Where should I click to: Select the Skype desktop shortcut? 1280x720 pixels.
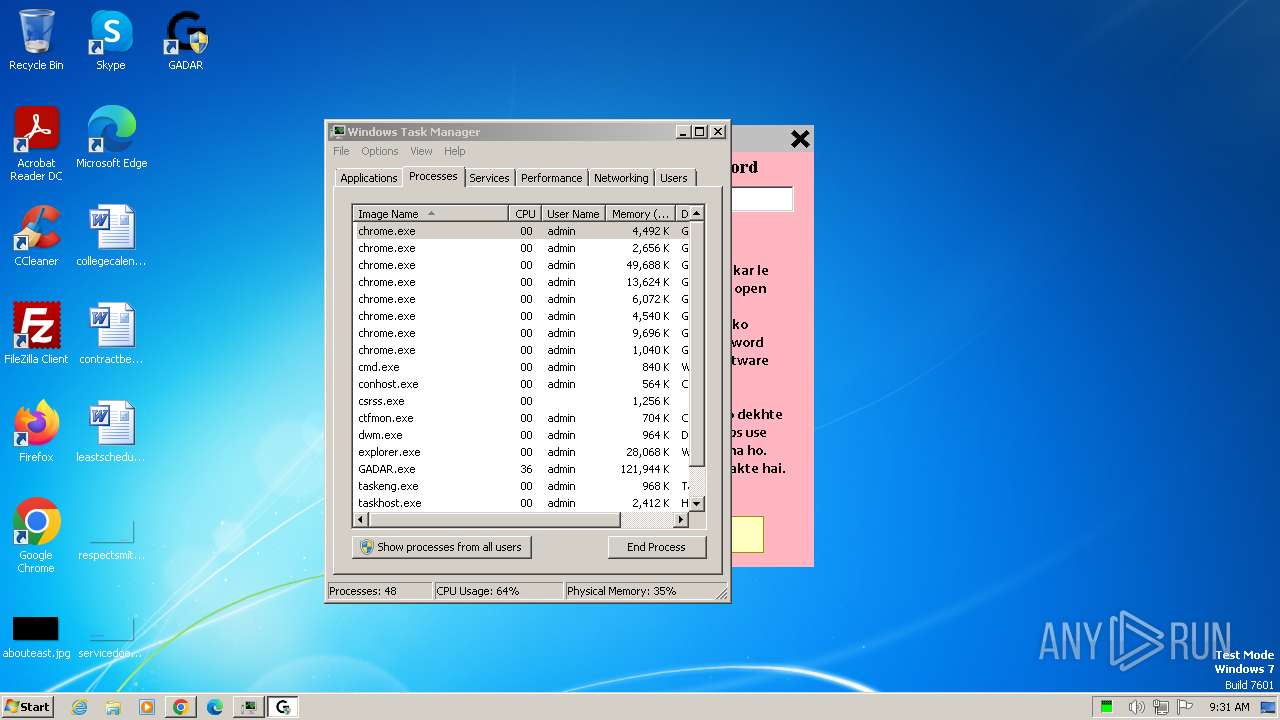tap(111, 40)
